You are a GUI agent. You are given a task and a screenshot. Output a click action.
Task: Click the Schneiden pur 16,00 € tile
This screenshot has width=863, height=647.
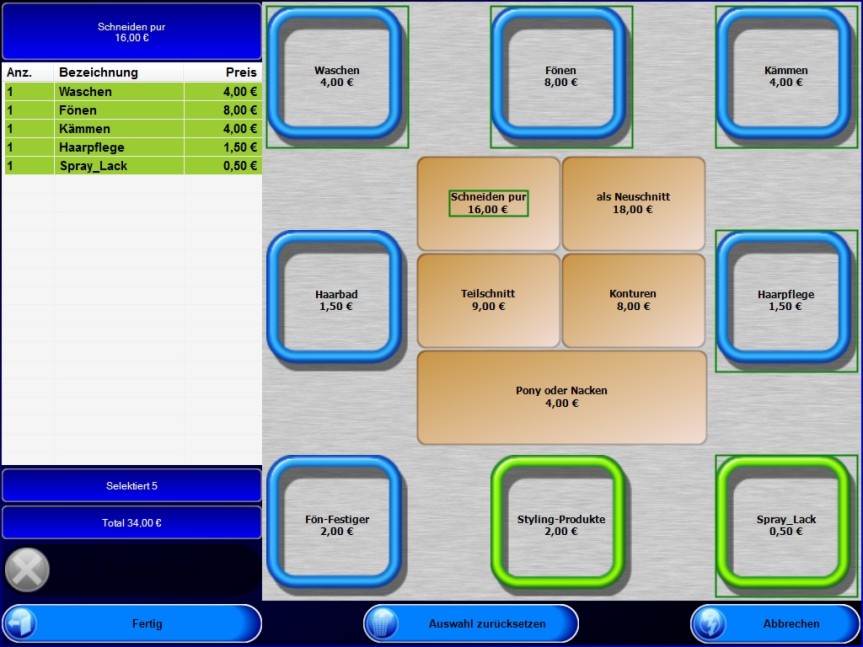tap(488, 204)
